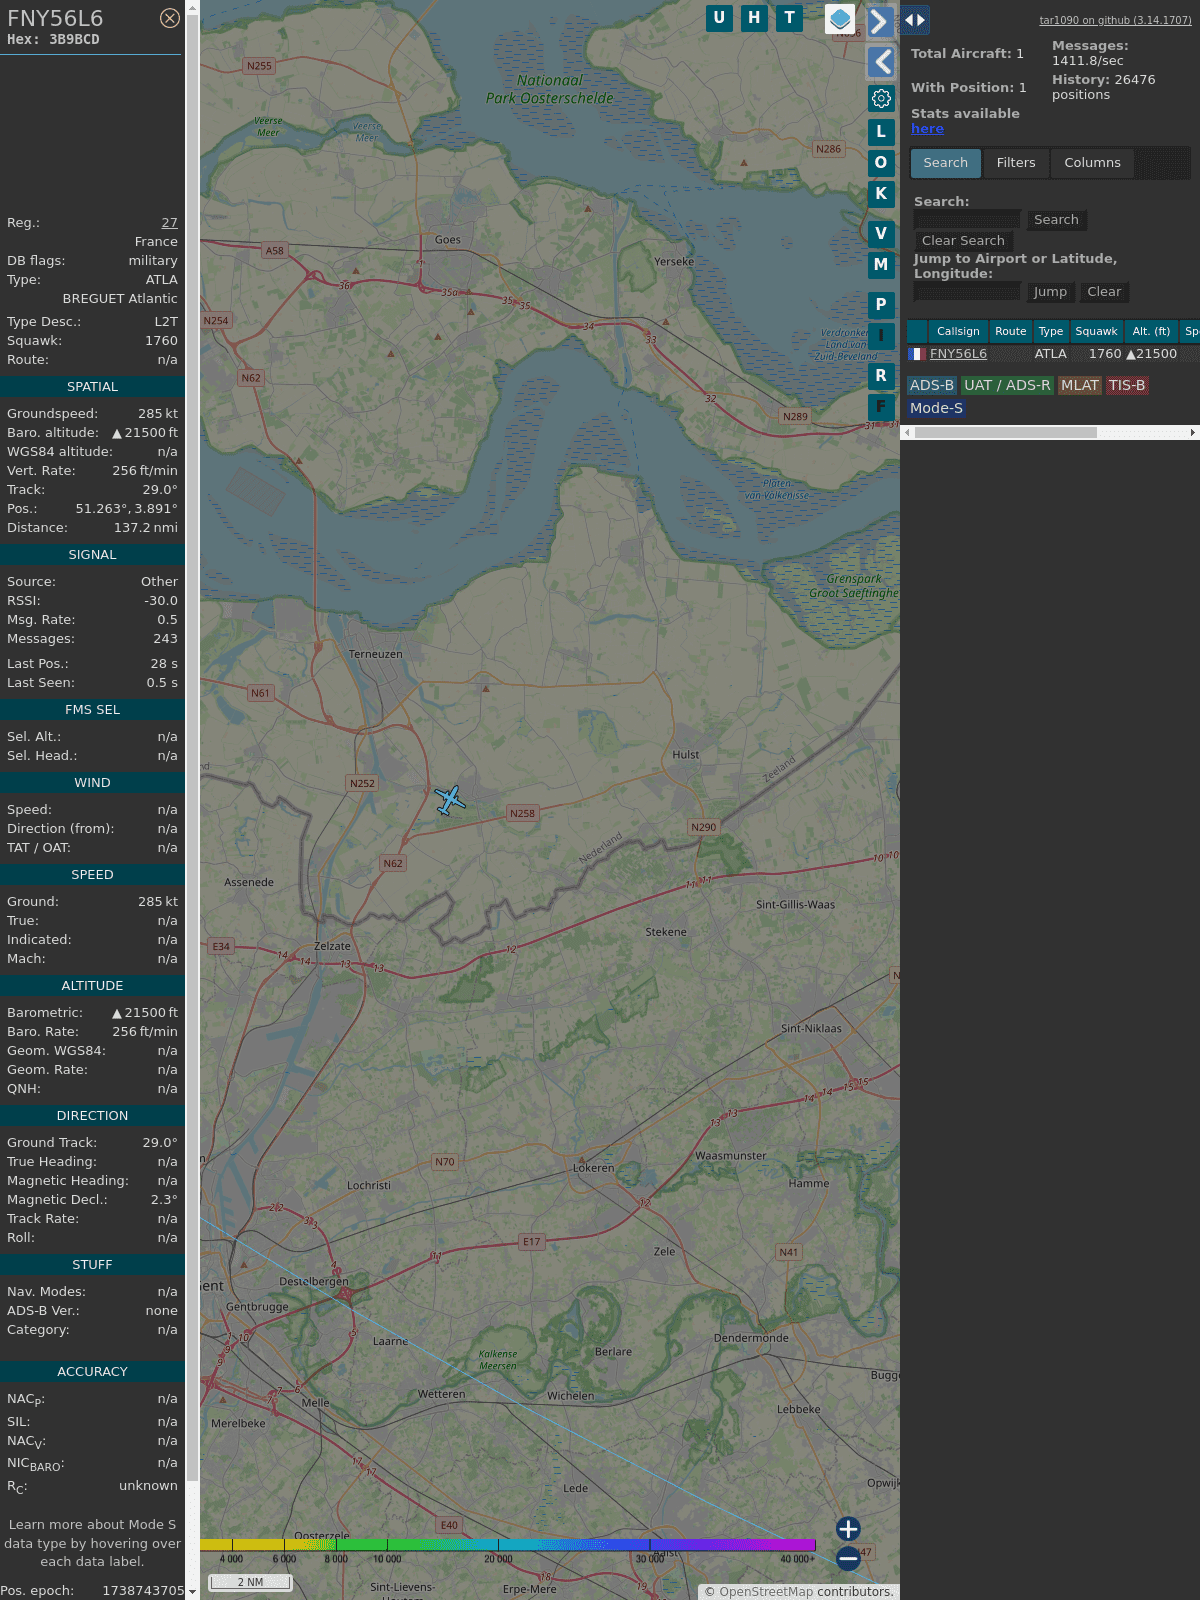Viewport: 1200px width, 1600px height.
Task: Expand sidebar with the right chevron
Action: 879,21
